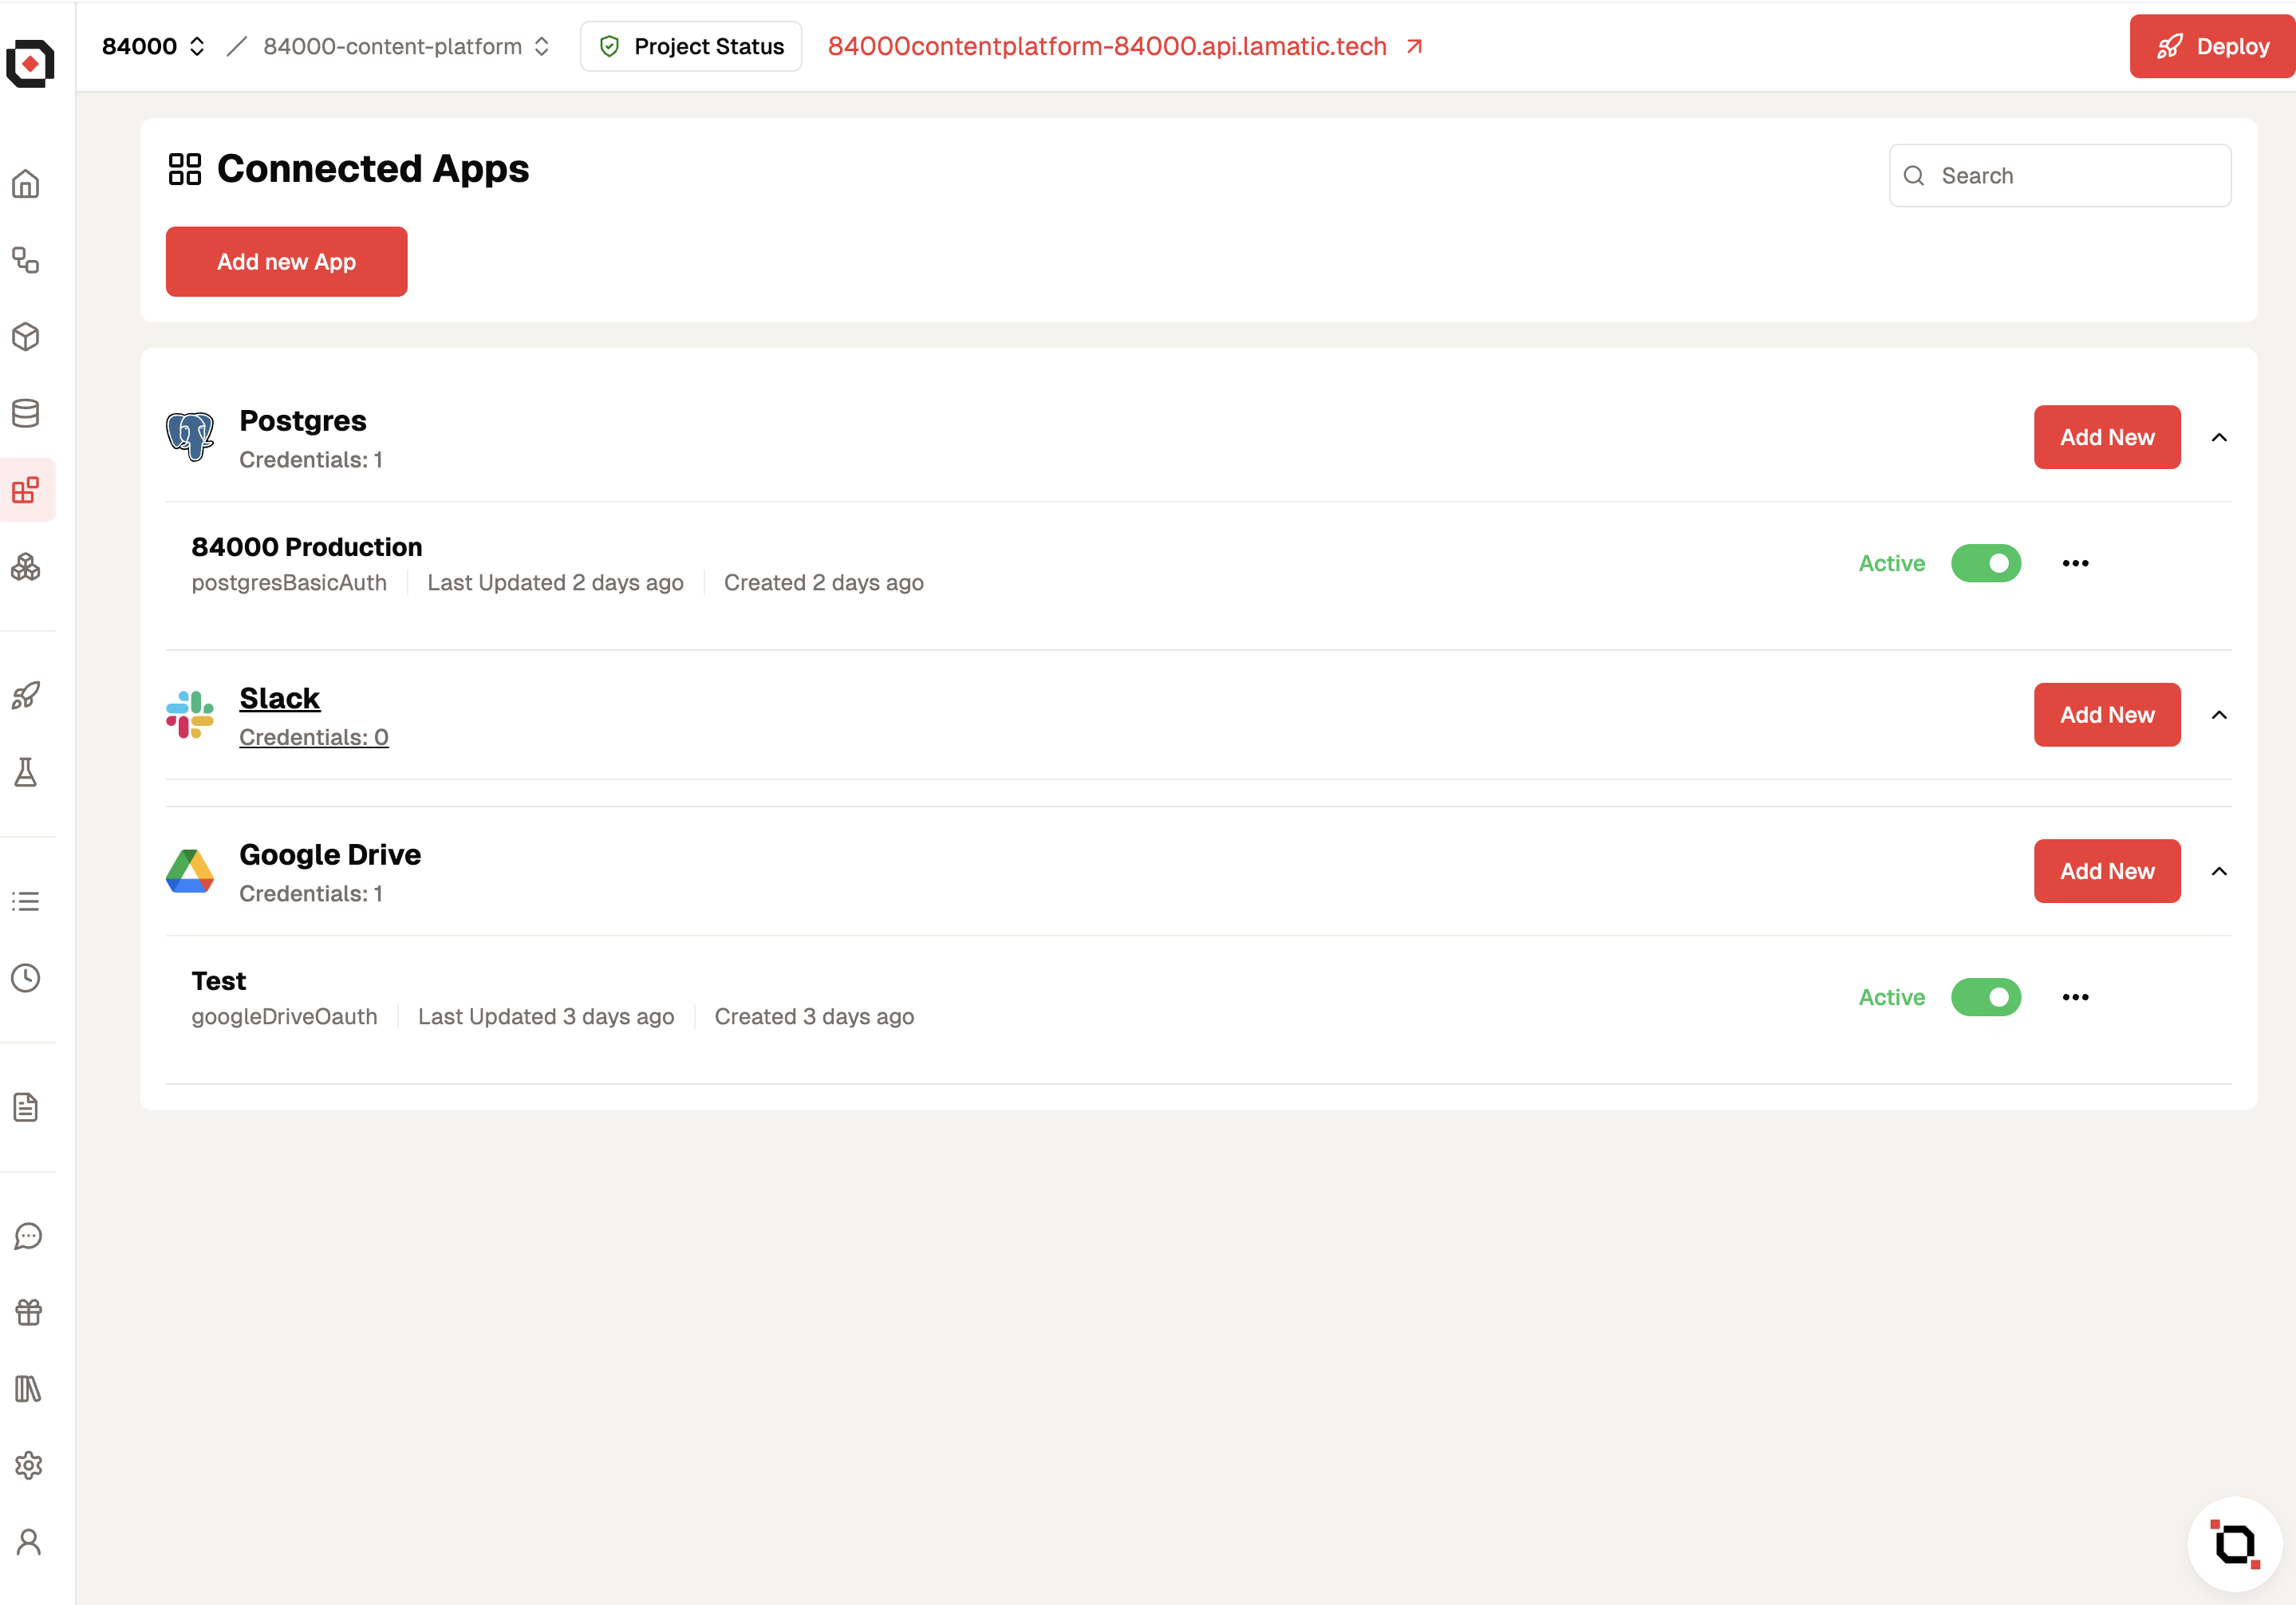Open the chat message sidebar icon

coord(28,1236)
